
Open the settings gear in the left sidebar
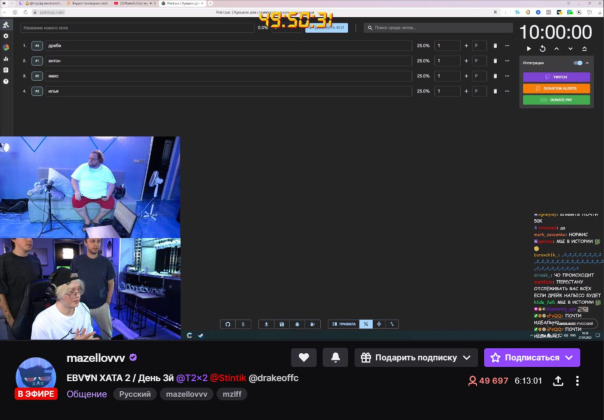[x=6, y=36]
